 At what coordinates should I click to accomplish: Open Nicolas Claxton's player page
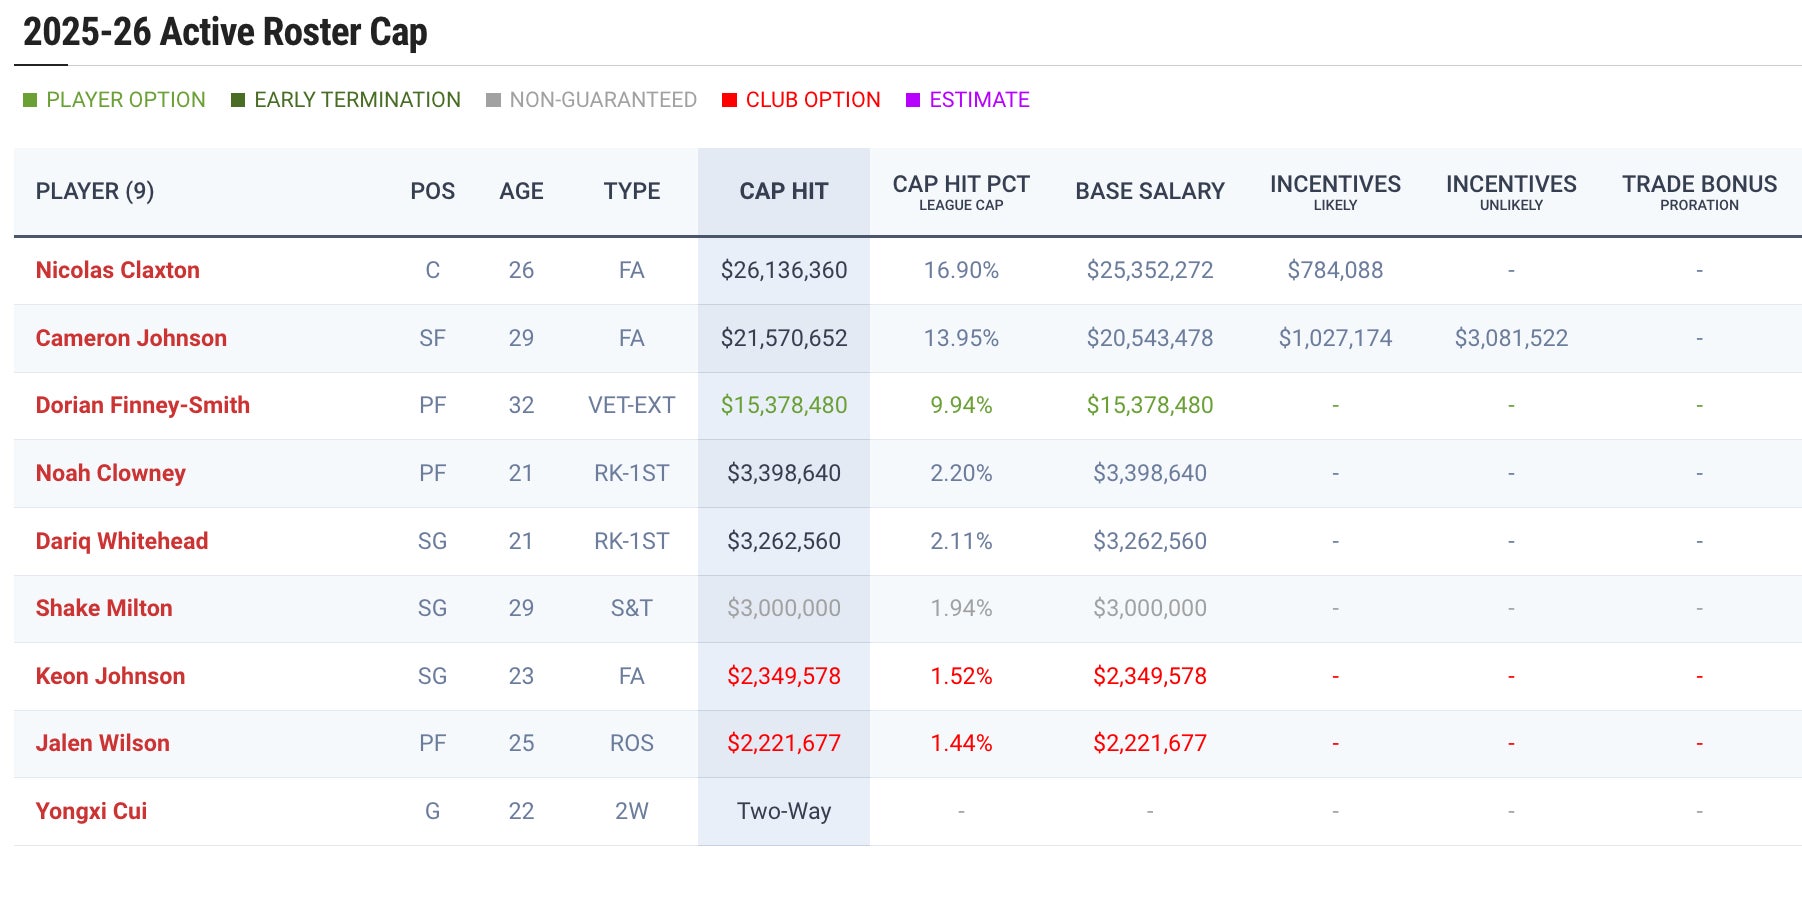117,270
